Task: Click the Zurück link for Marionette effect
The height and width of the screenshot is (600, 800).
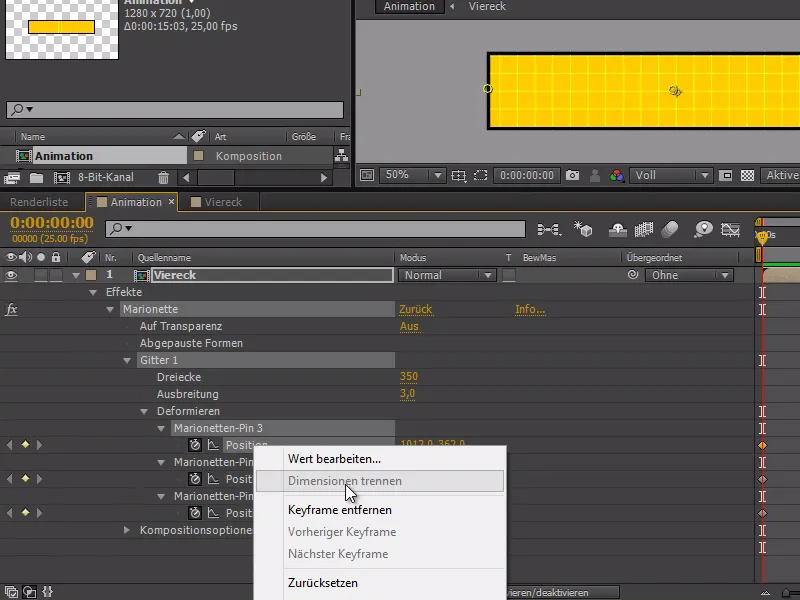Action: (415, 309)
